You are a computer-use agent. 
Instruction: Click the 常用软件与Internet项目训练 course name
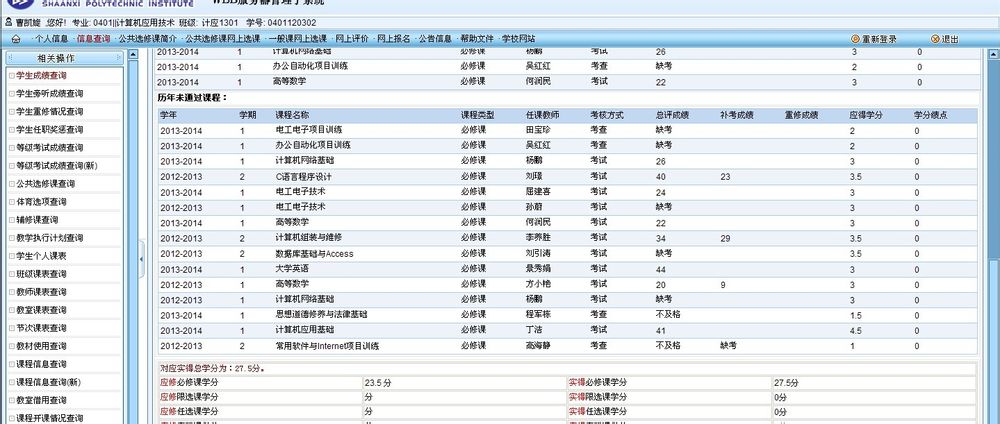tap(328, 346)
